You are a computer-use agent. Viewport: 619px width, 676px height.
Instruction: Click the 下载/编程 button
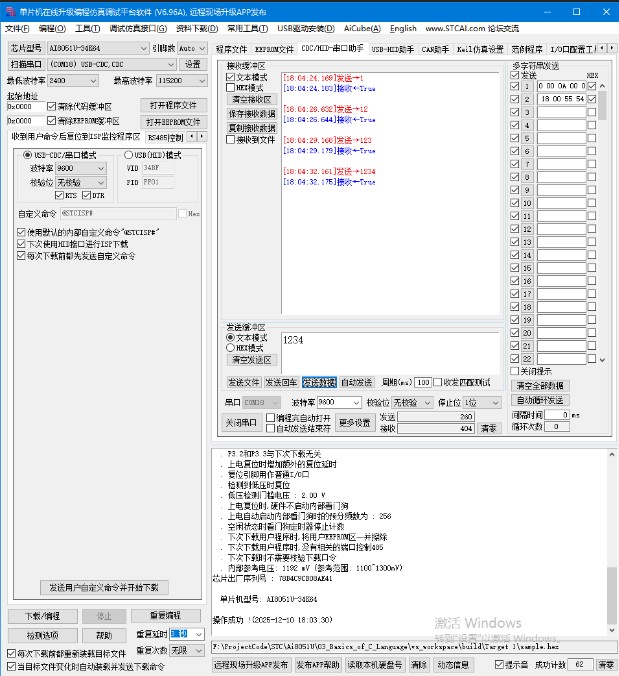(42, 616)
